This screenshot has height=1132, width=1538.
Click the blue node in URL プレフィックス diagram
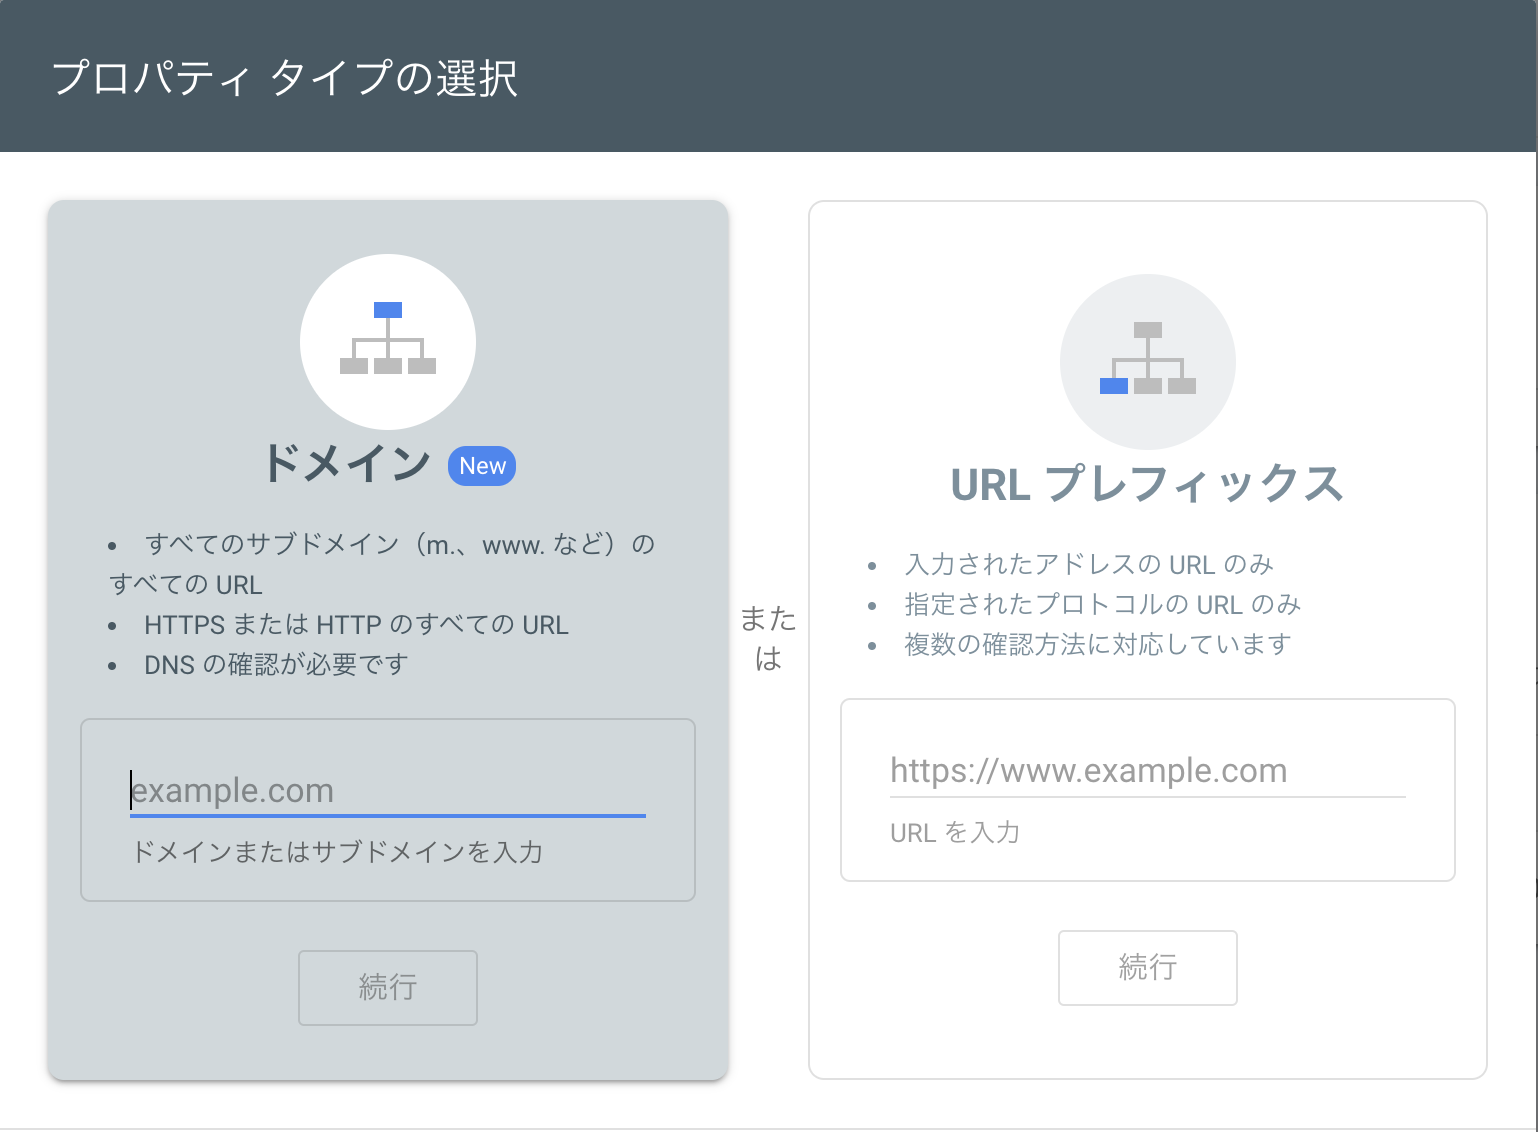coord(1113,386)
